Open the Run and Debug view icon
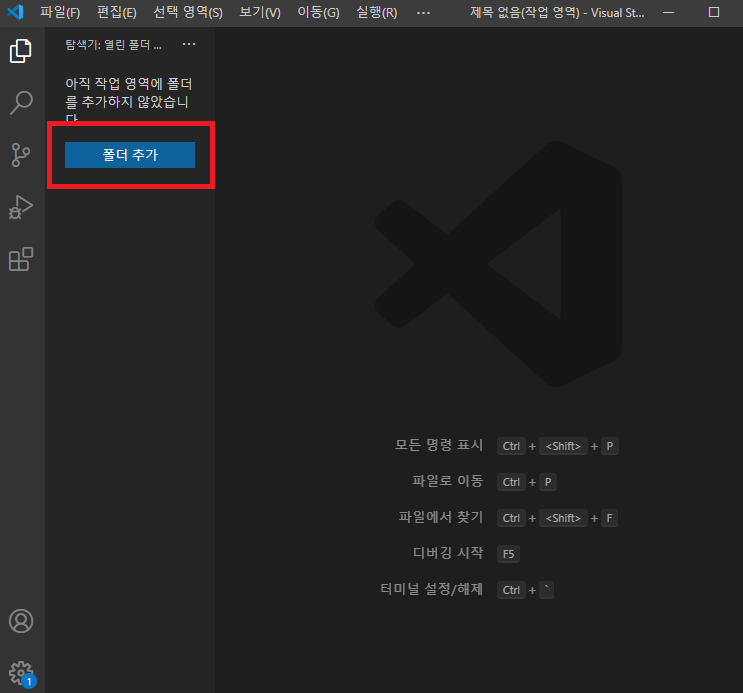 (x=21, y=207)
